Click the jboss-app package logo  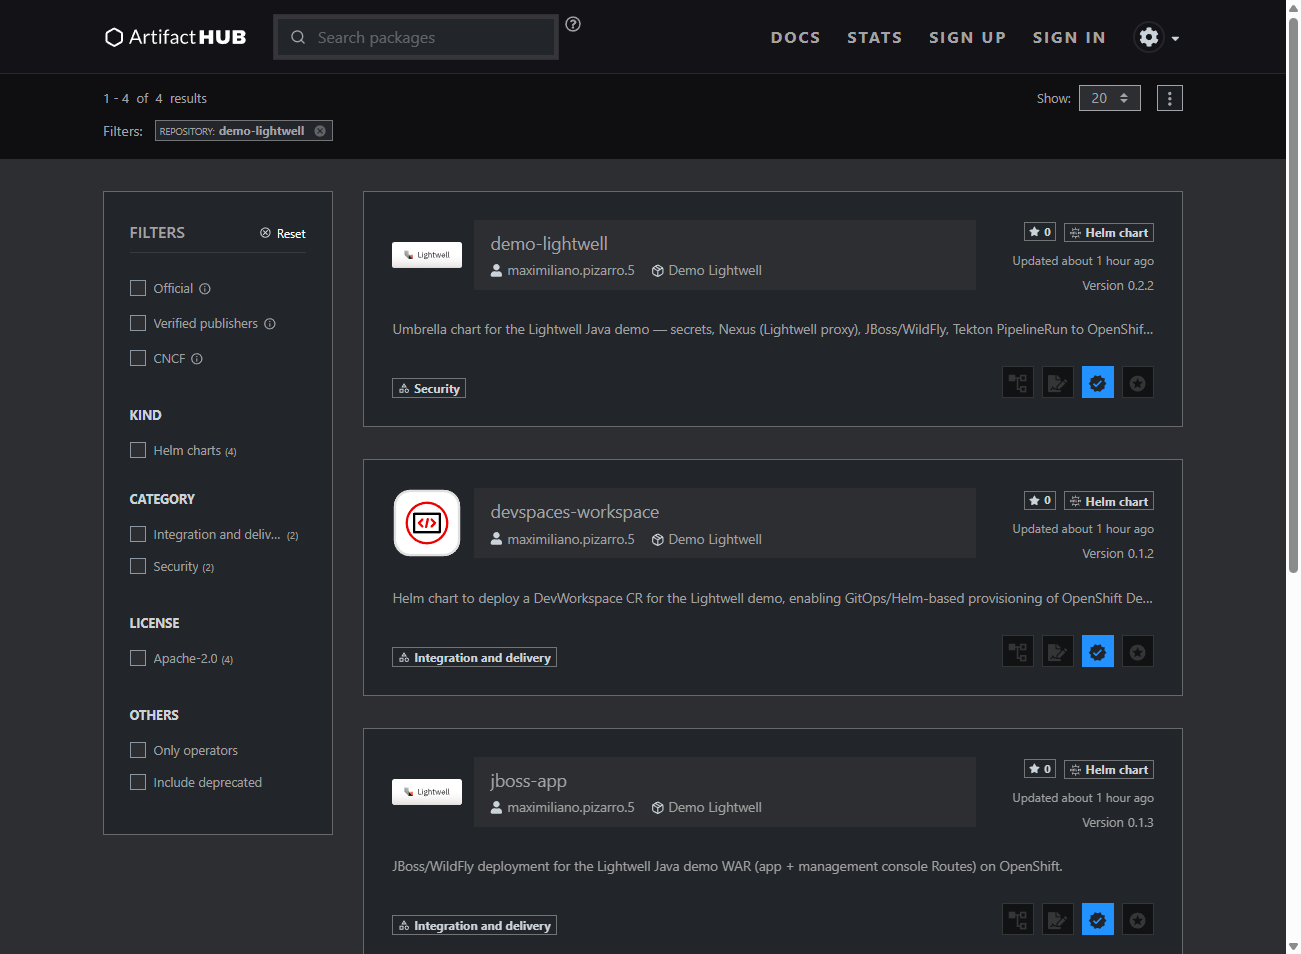coord(427,792)
